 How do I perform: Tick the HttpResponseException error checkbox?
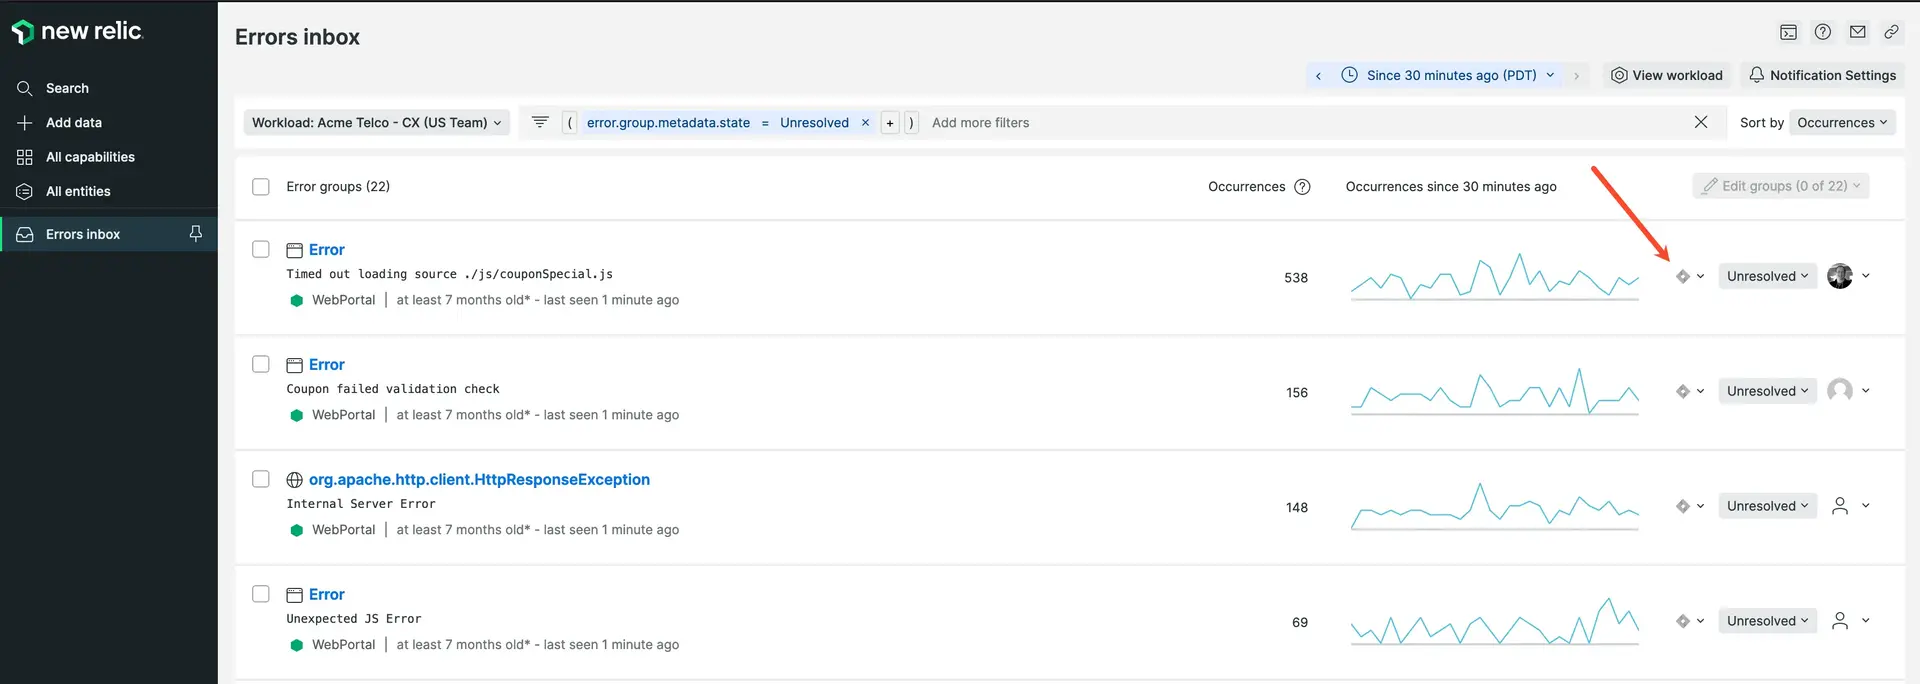click(x=261, y=479)
